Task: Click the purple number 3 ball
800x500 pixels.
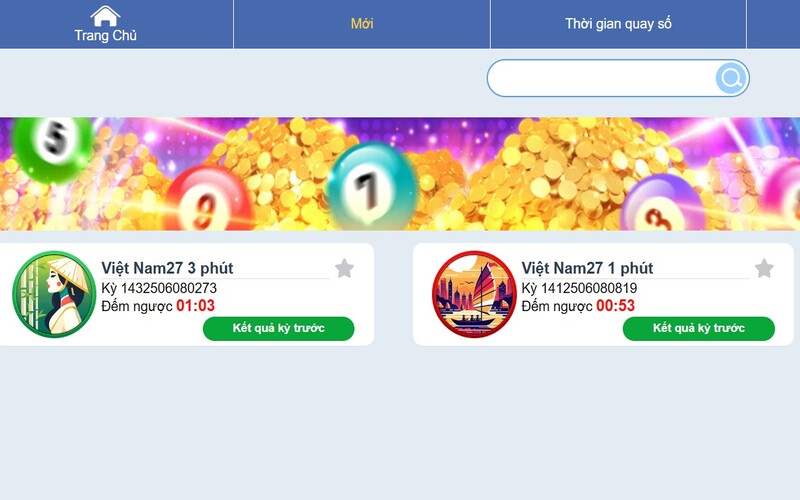Action: 663,204
